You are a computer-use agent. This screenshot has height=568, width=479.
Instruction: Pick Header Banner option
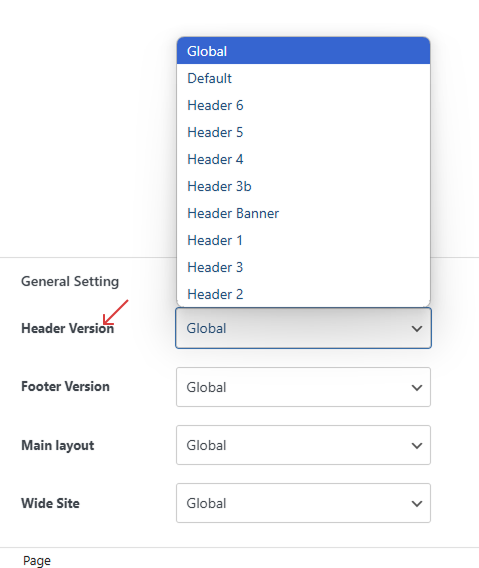pos(303,213)
